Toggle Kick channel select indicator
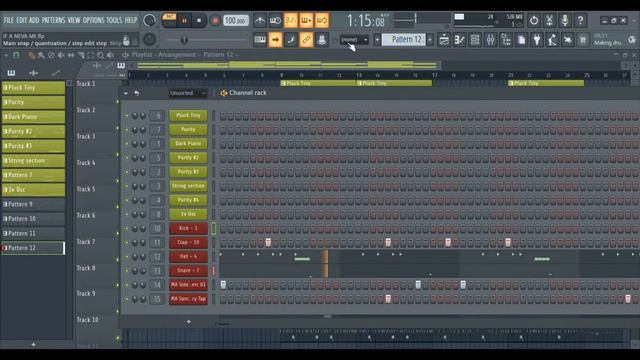 [x=213, y=229]
